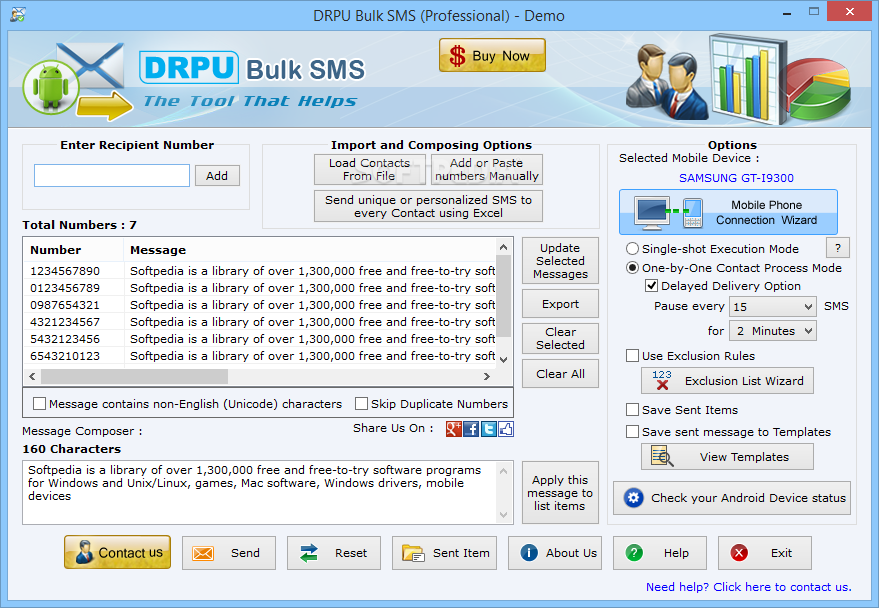Click the horizontal scrollbar thumb of list

tap(135, 377)
